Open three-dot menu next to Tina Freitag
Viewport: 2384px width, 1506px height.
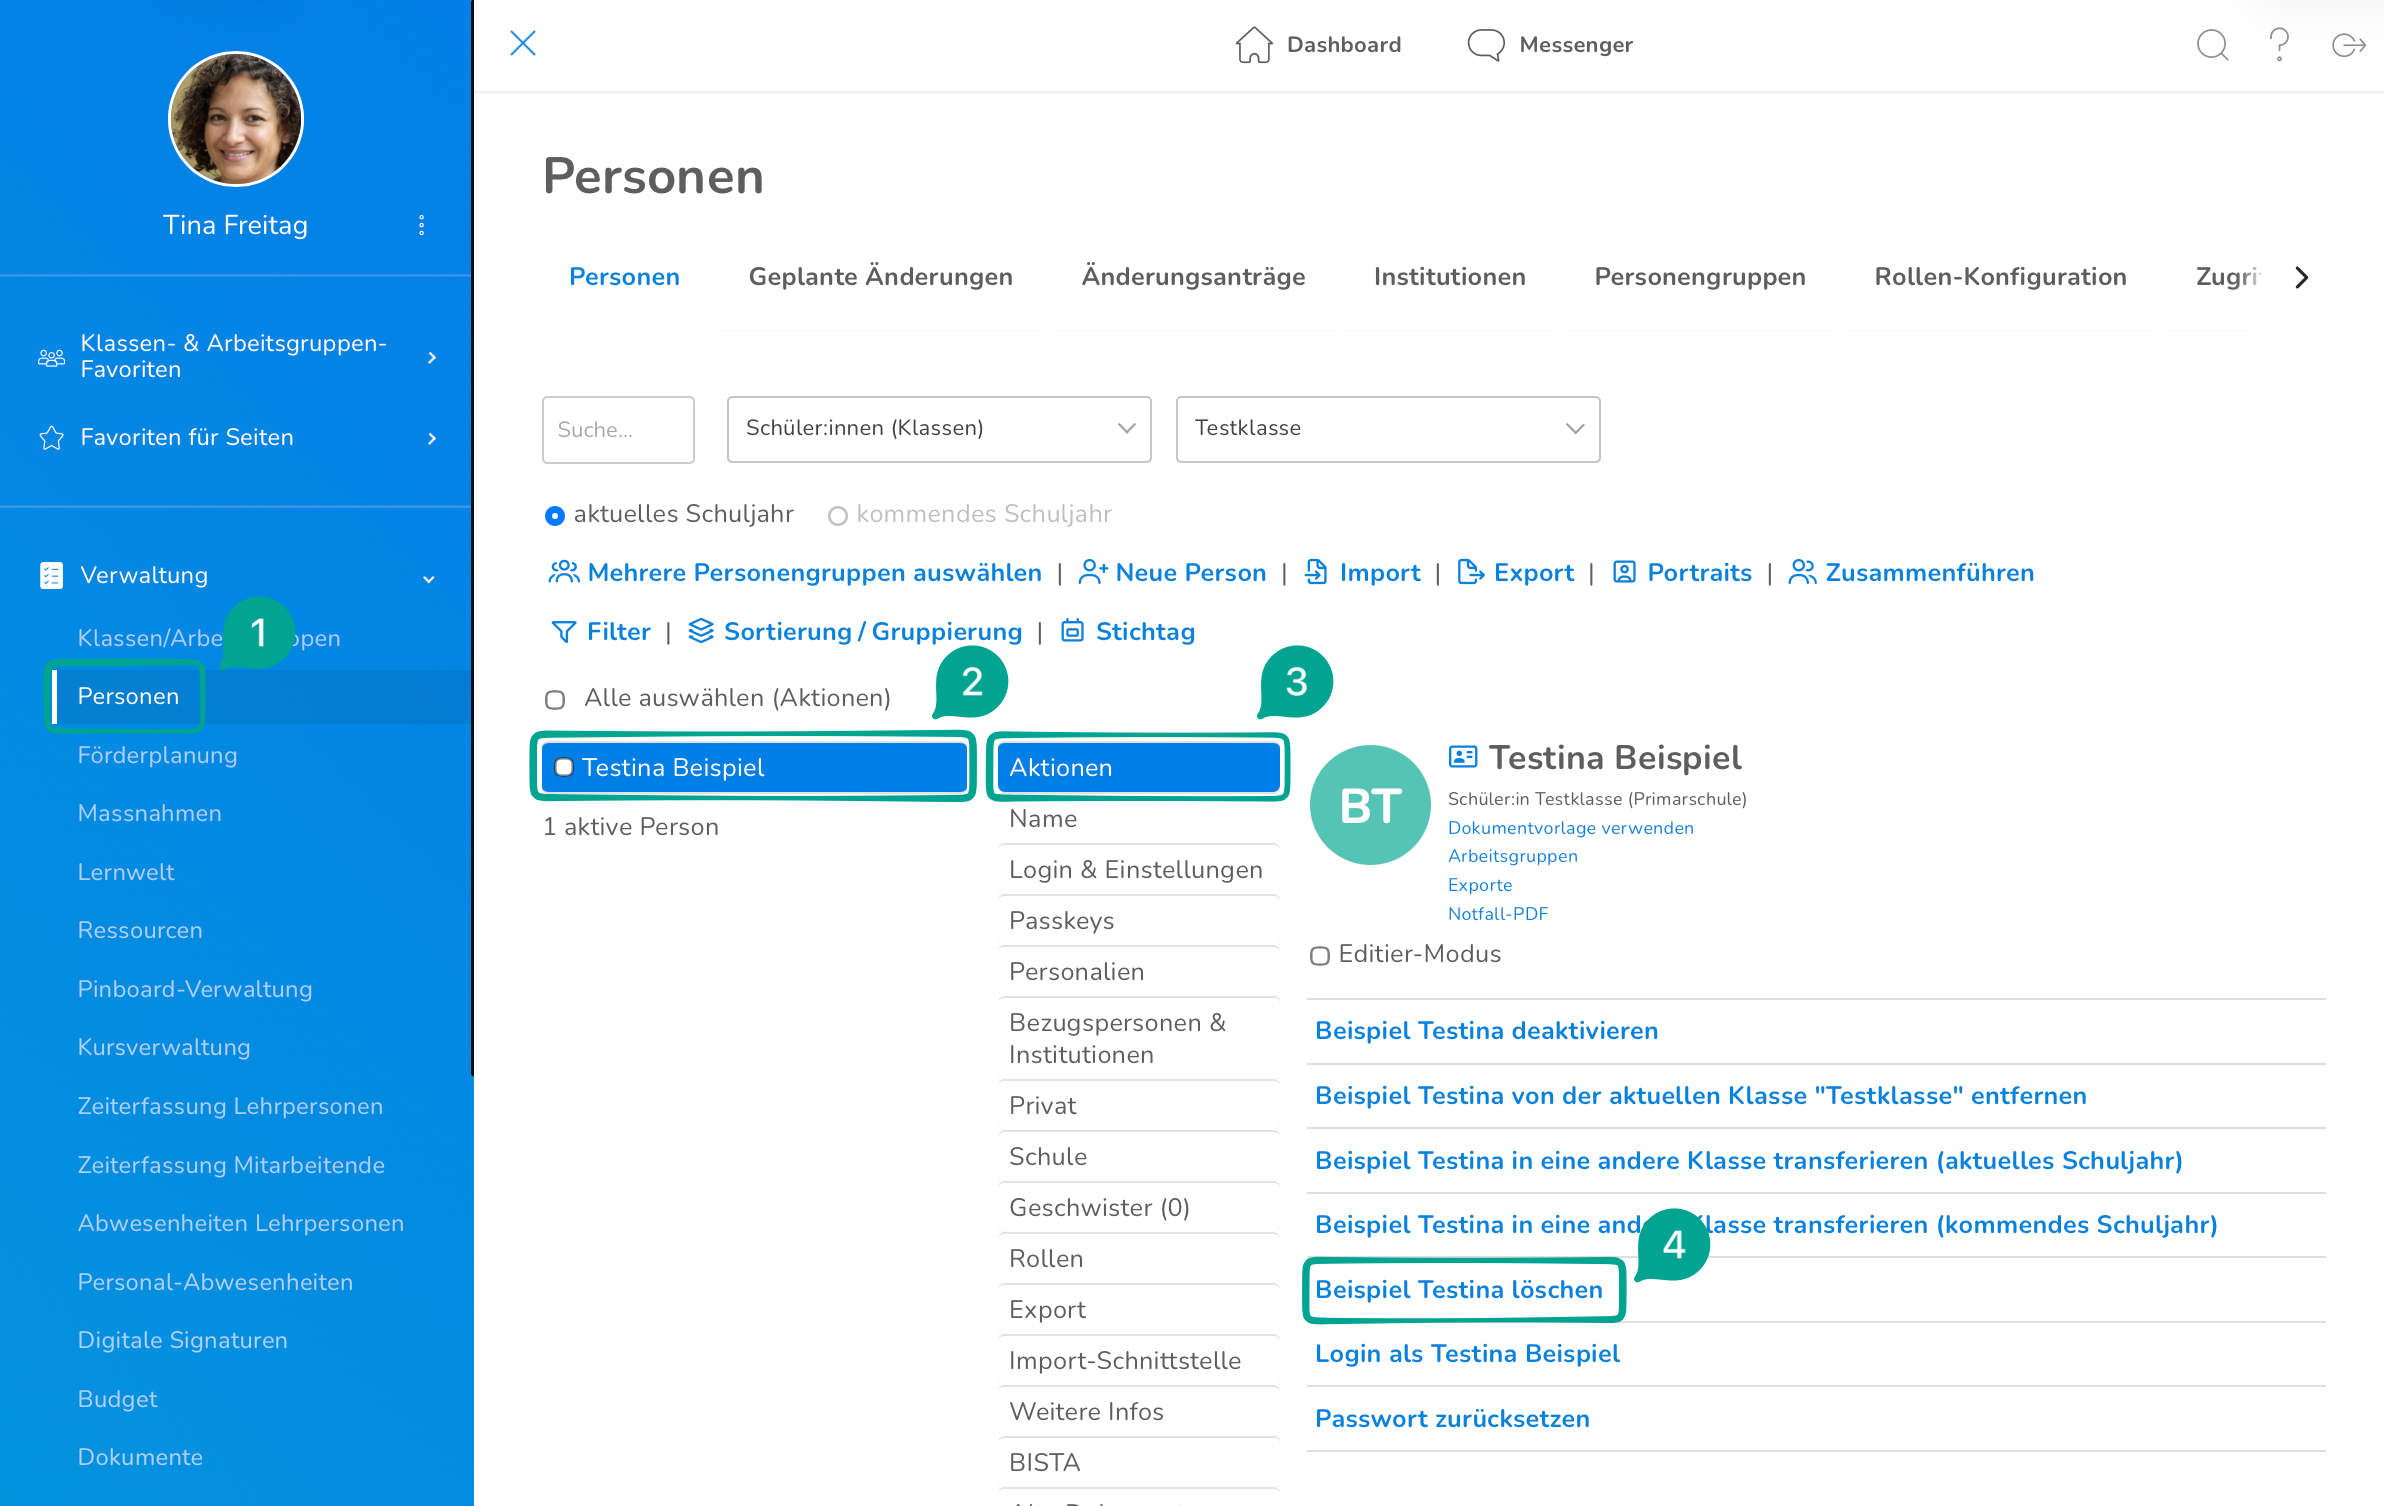click(x=421, y=225)
